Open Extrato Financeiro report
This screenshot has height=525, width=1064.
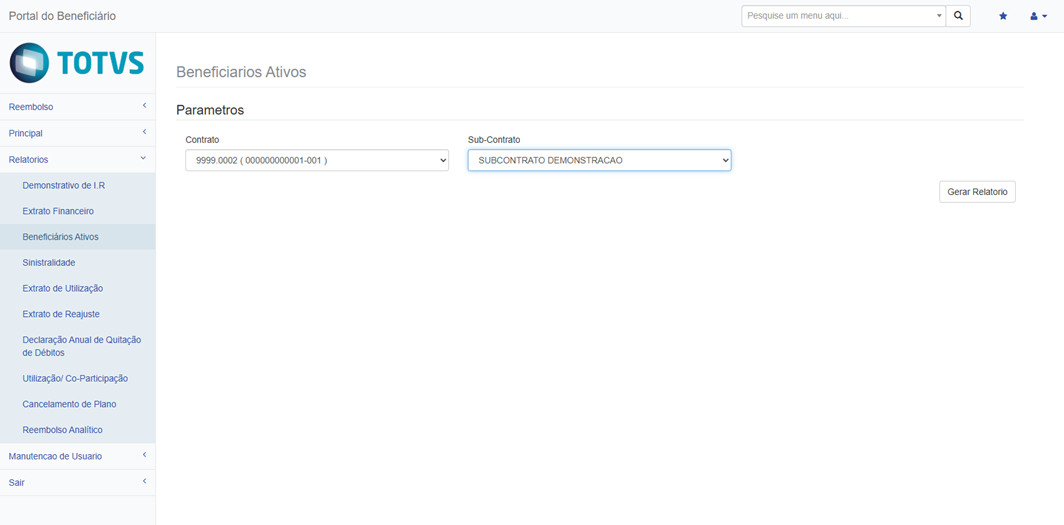58,211
